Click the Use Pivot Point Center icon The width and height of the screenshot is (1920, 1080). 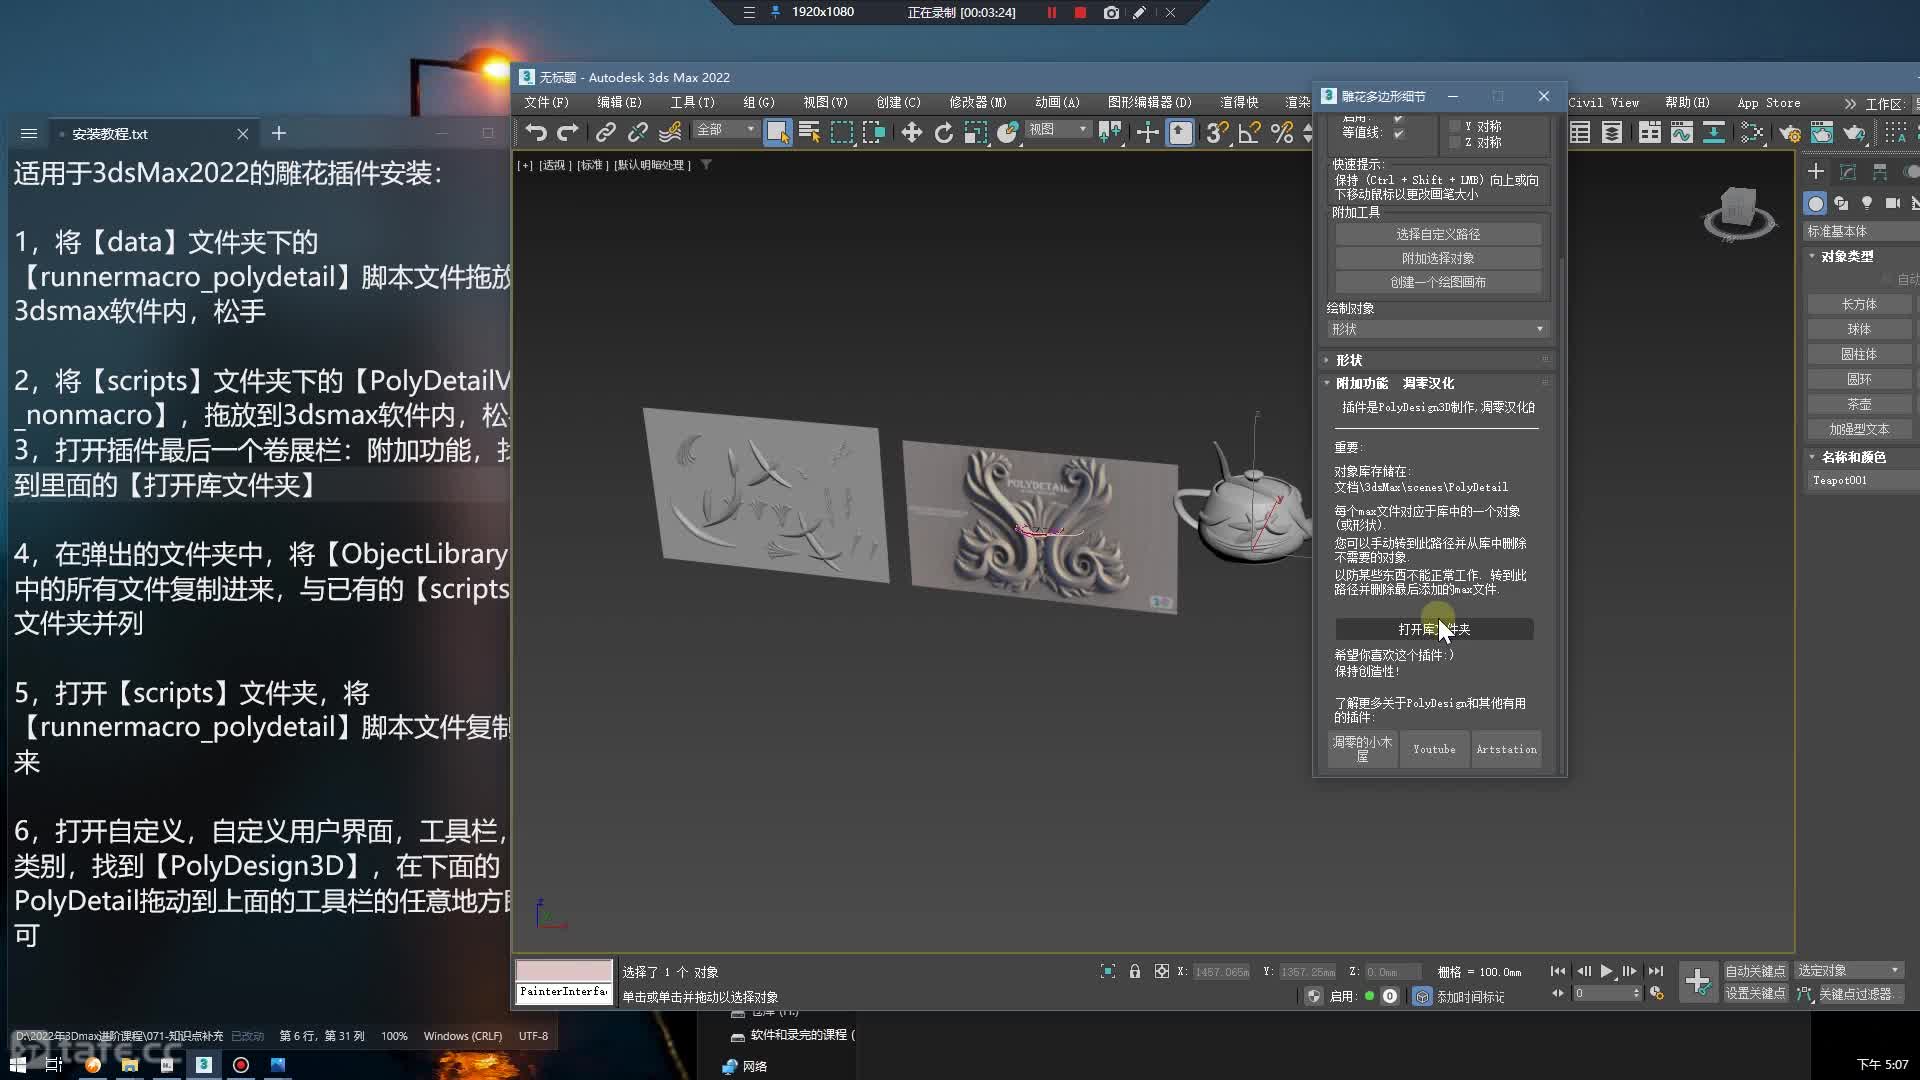[1110, 132]
